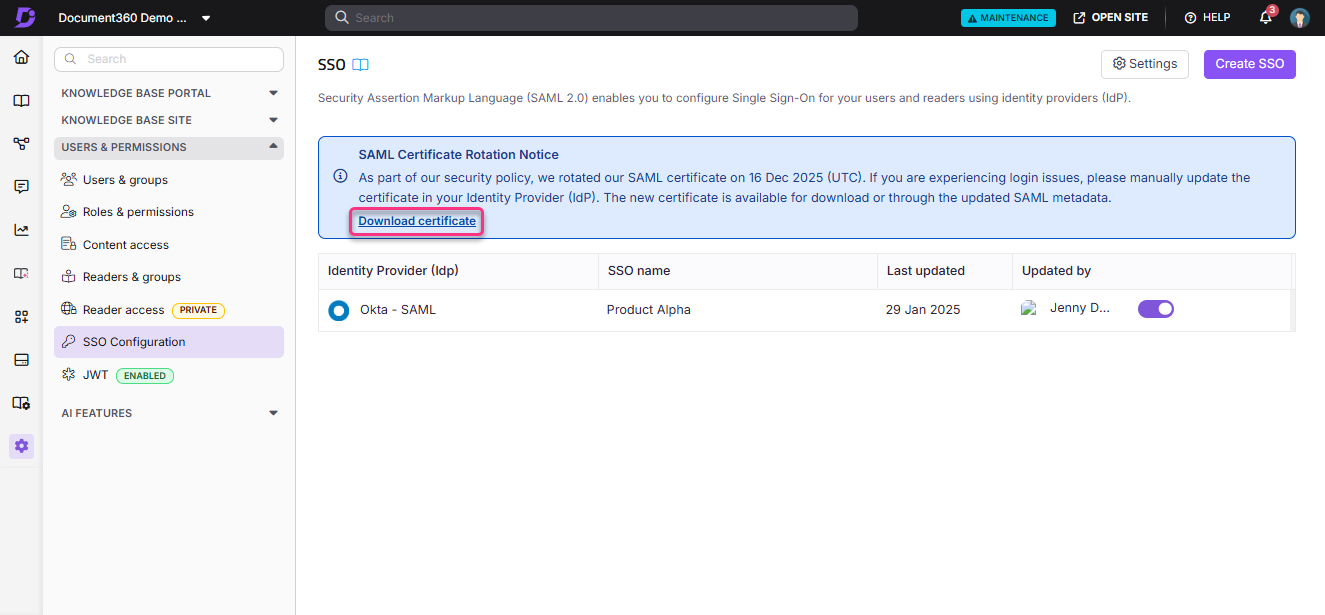
Task: Click the Create SSO button
Action: point(1249,63)
